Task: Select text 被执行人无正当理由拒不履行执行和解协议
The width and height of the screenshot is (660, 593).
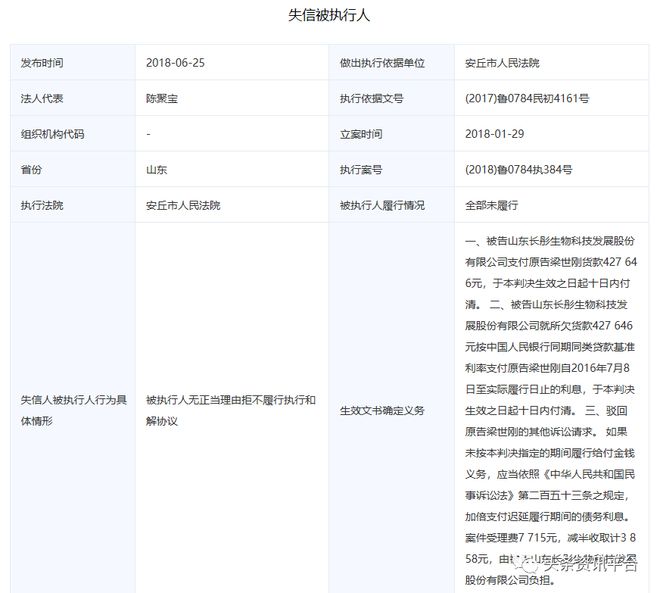Action: coord(231,410)
